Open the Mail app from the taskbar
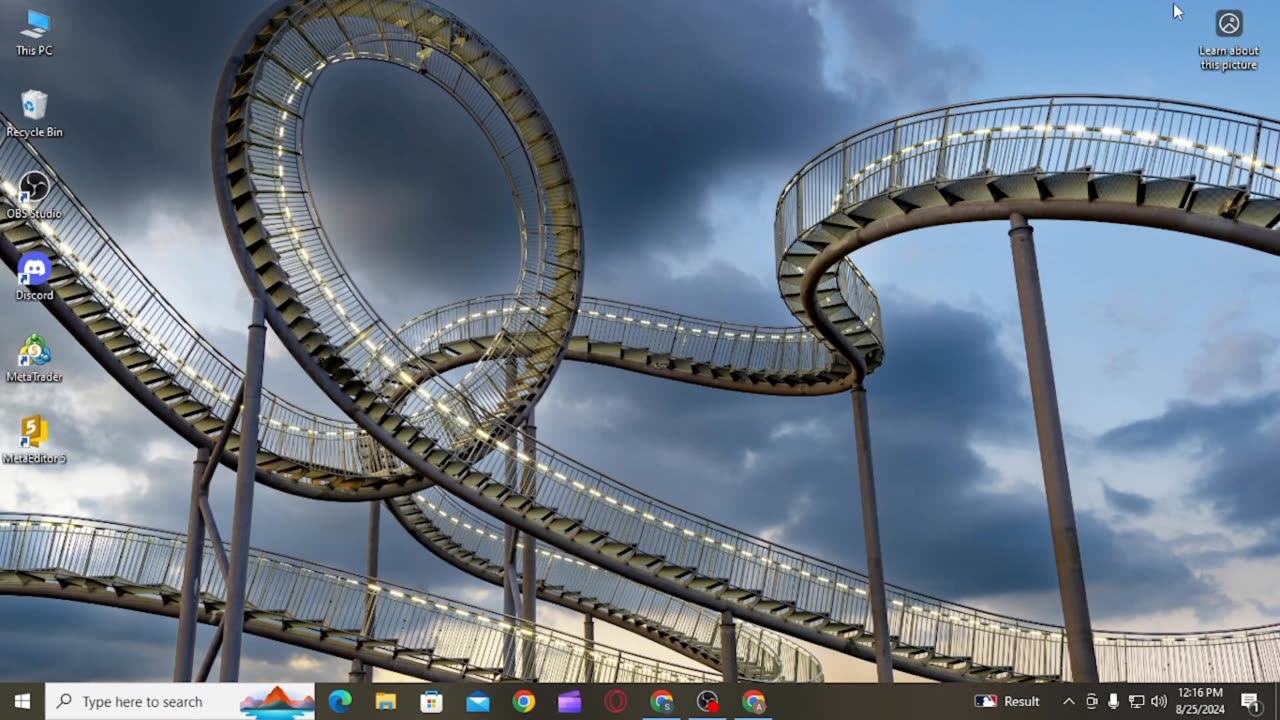Screen dimensions: 1280x720 (x=478, y=702)
